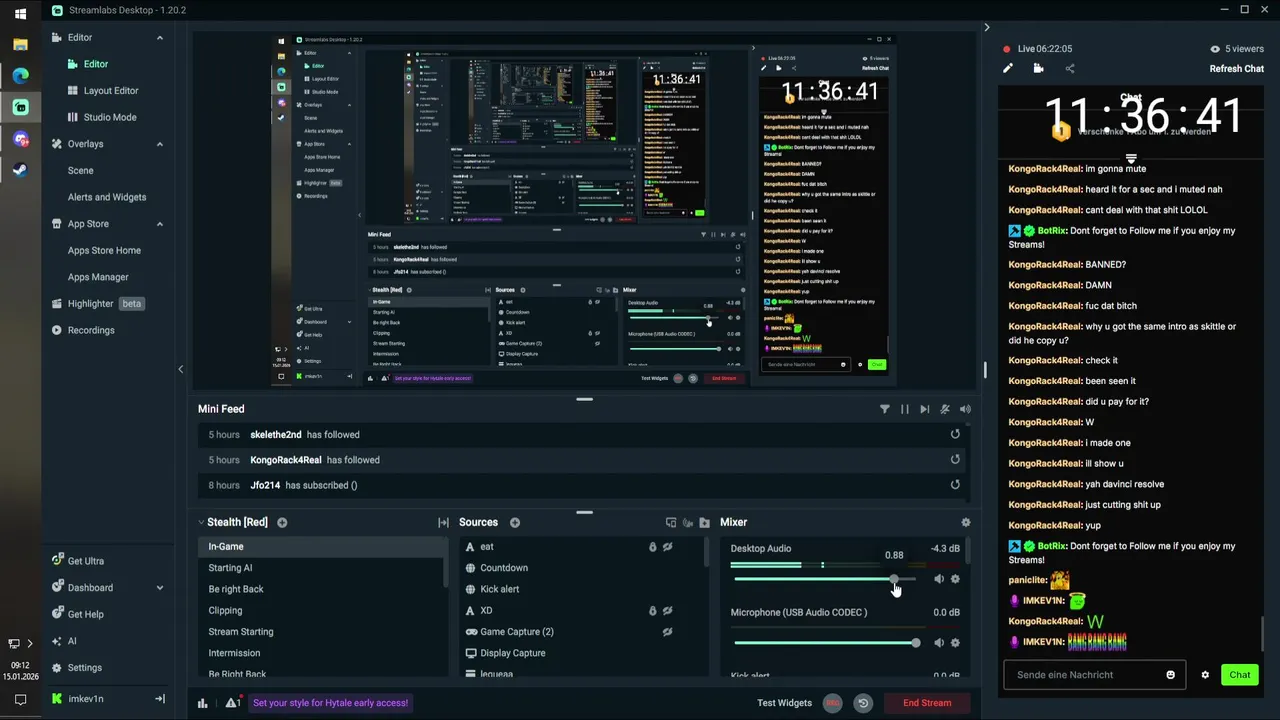Collapse the App Store section chevron

point(159,224)
